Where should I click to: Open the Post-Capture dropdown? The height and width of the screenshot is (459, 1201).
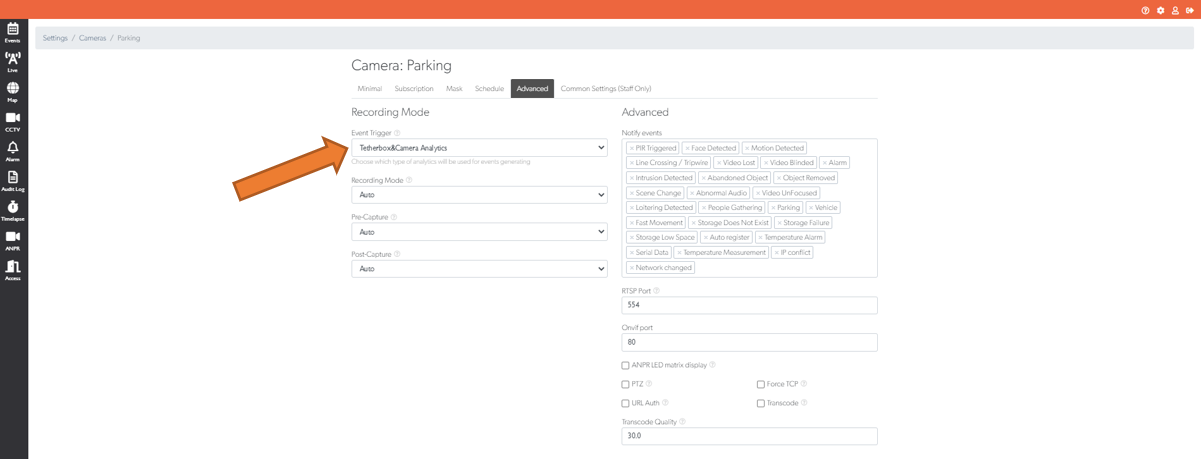[479, 269]
